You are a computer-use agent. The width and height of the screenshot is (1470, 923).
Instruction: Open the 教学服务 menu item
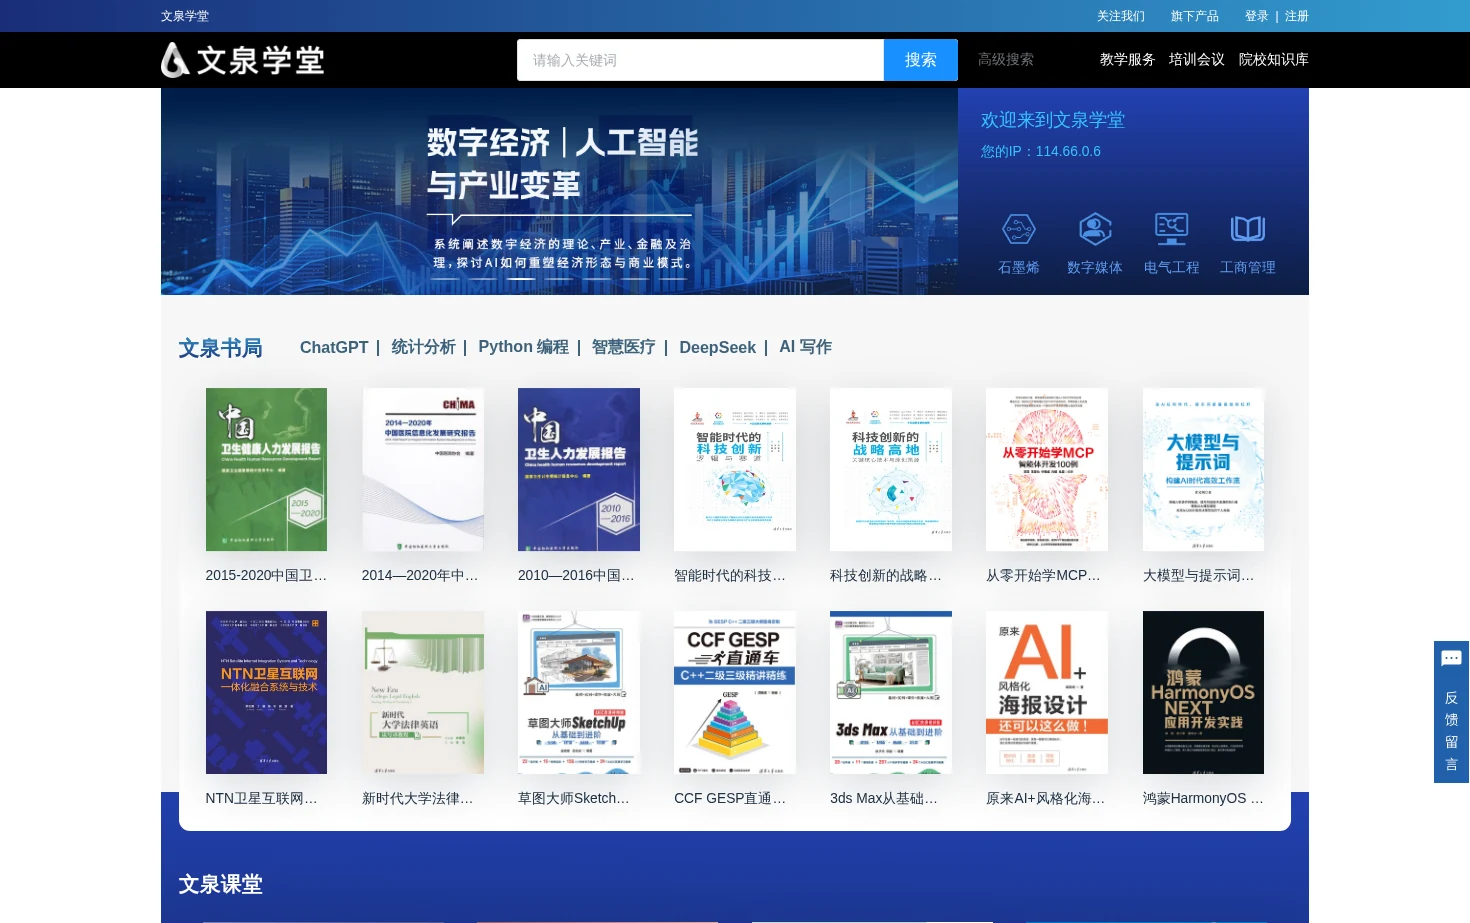[x=1127, y=60]
